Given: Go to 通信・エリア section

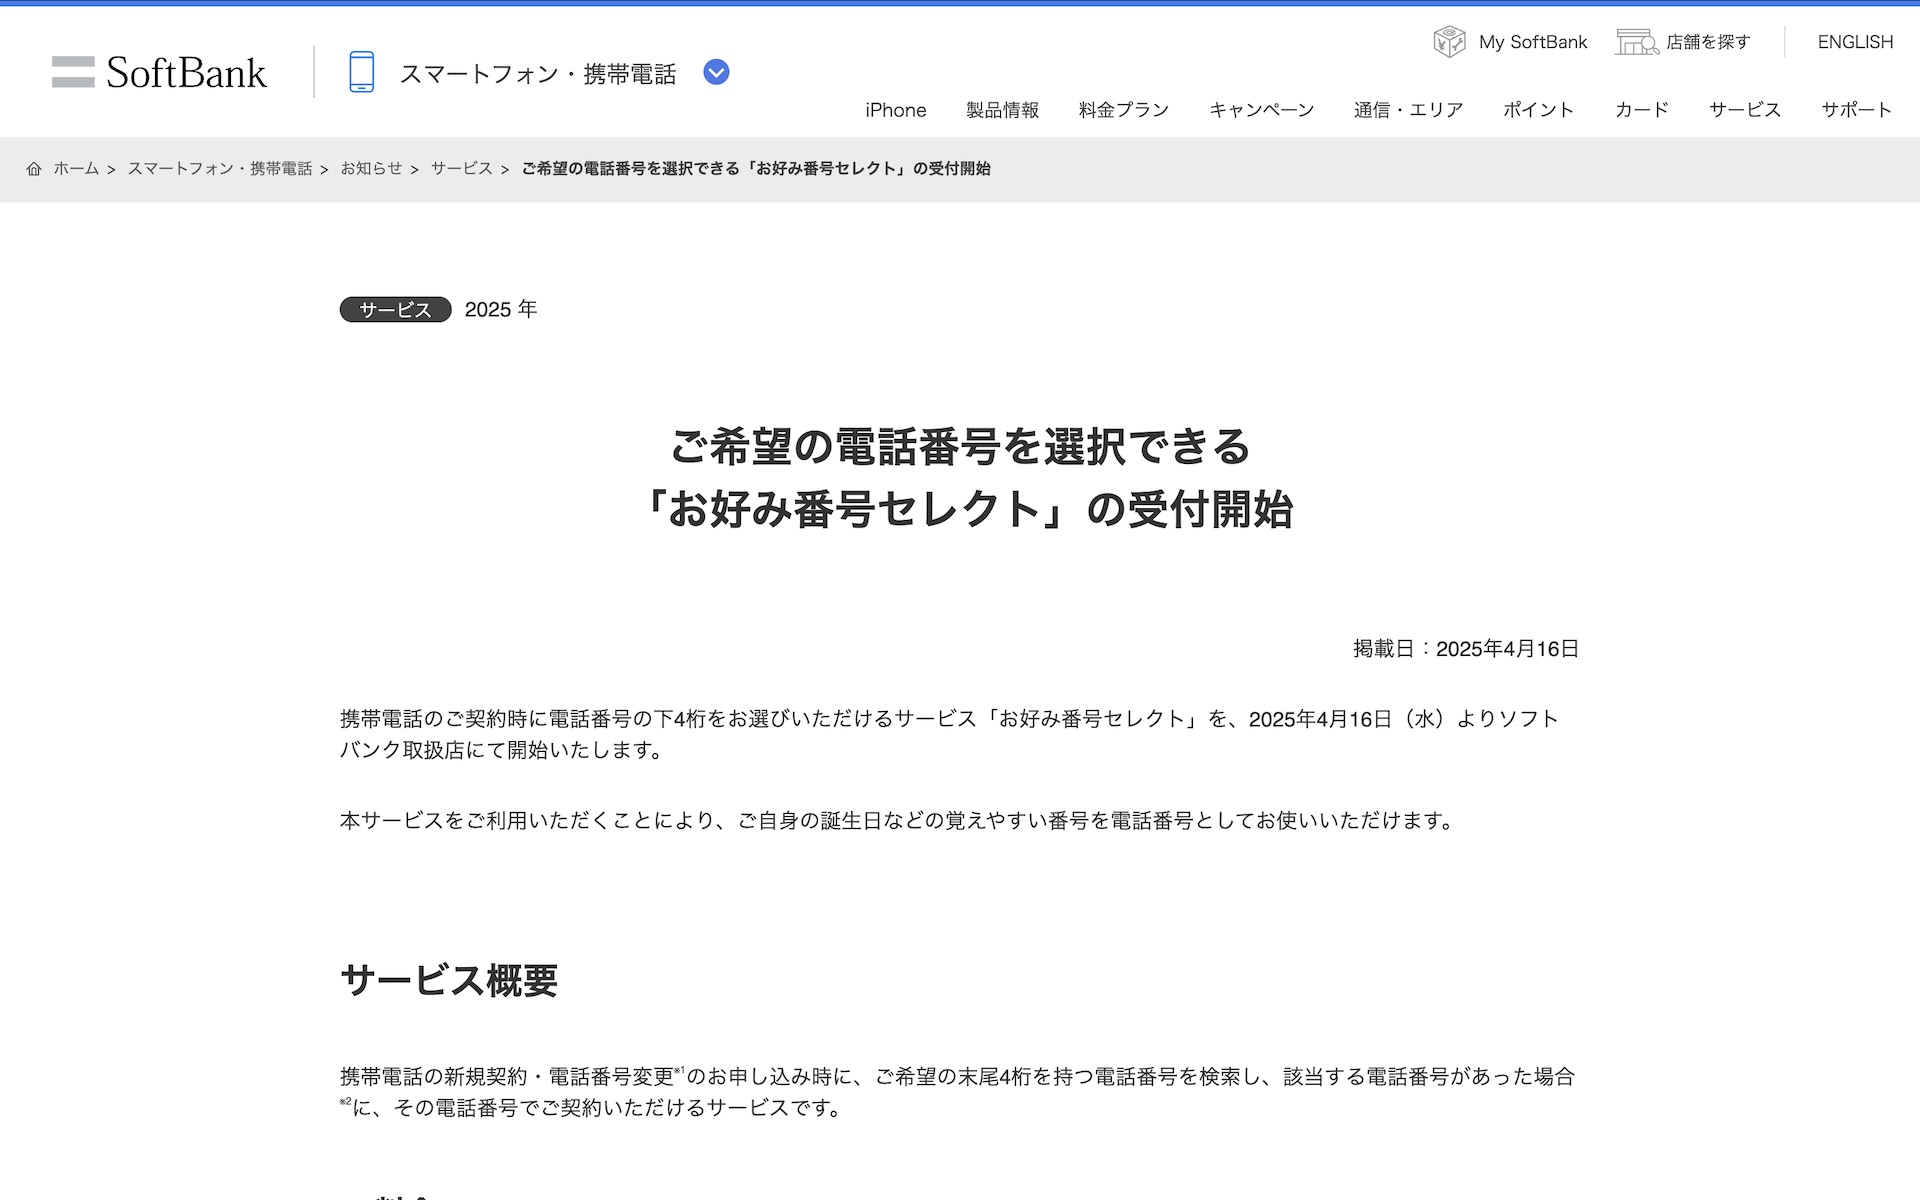Looking at the screenshot, I should coord(1408,110).
